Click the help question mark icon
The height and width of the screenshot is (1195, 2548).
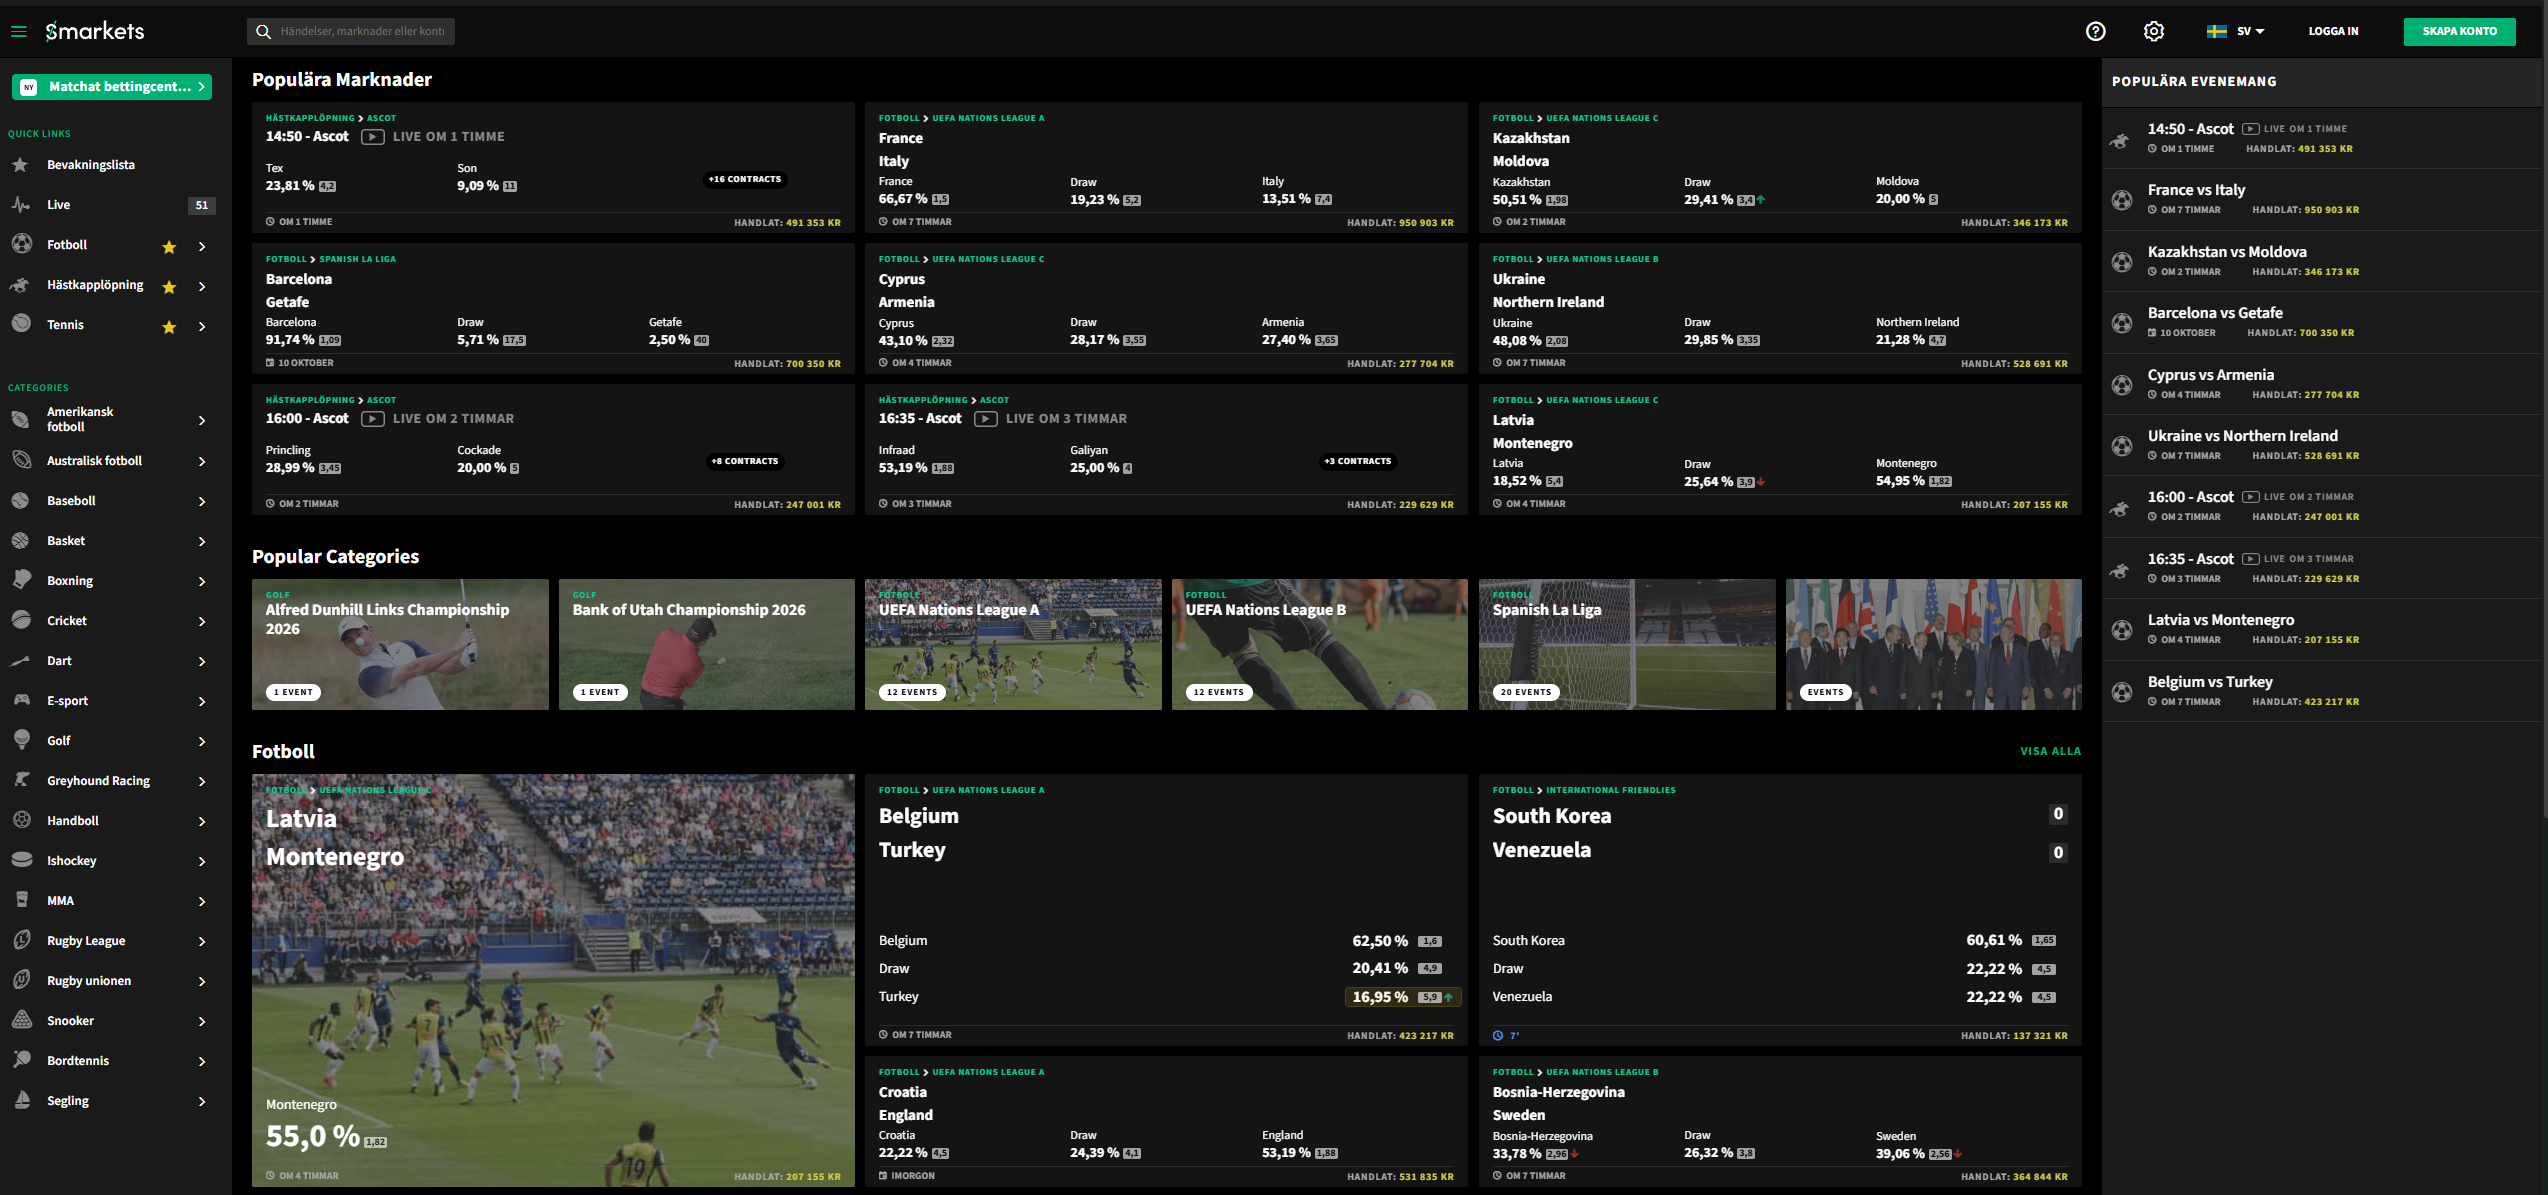pos(2095,31)
